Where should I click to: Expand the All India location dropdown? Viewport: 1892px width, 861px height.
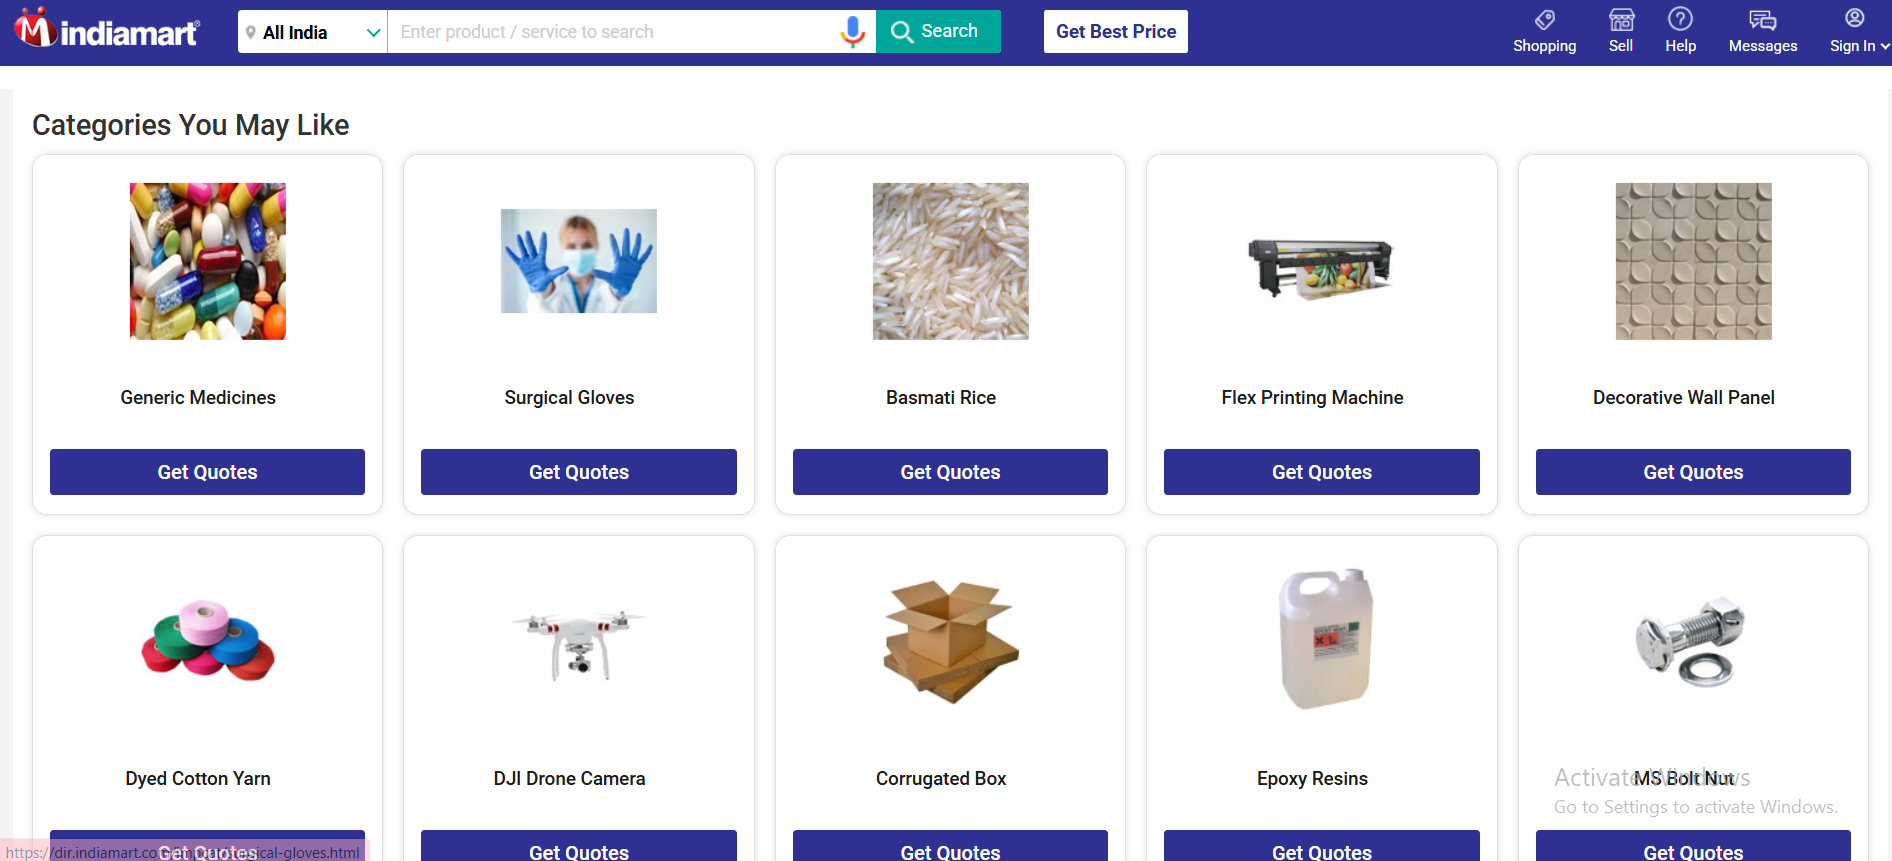[x=312, y=32]
